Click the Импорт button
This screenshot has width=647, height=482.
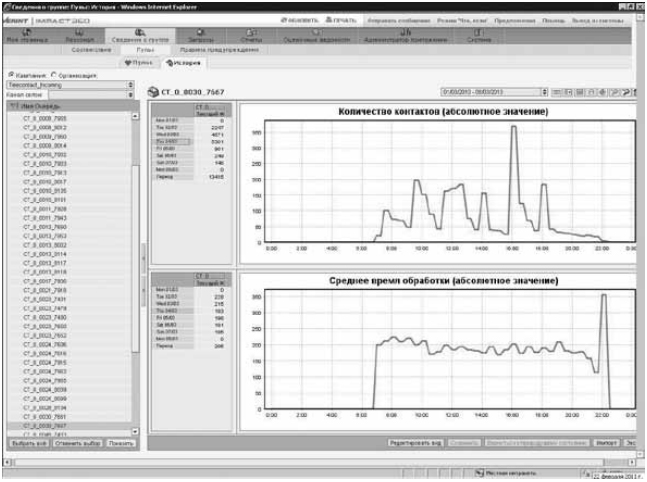tap(606, 442)
